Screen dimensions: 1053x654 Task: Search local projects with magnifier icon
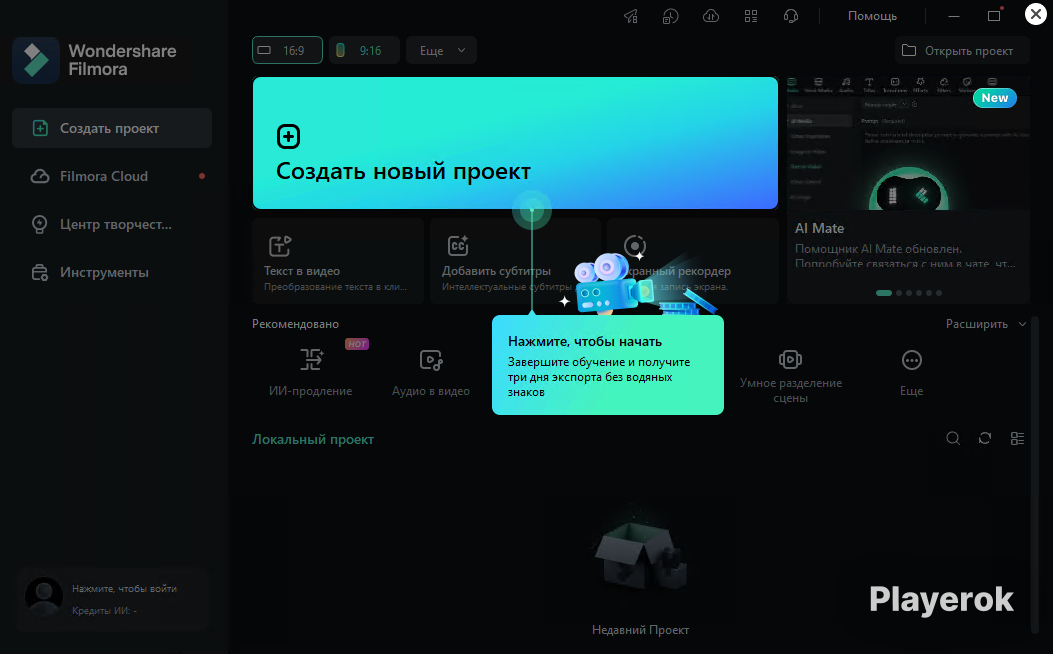[x=953, y=438]
